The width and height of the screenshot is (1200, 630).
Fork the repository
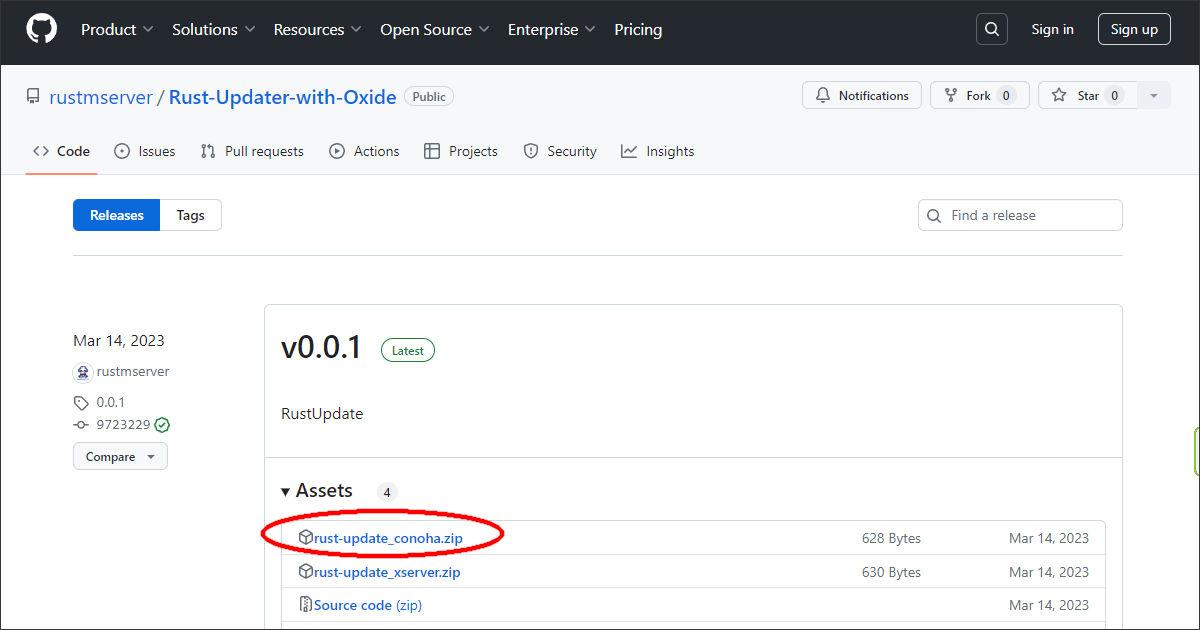[980, 96]
